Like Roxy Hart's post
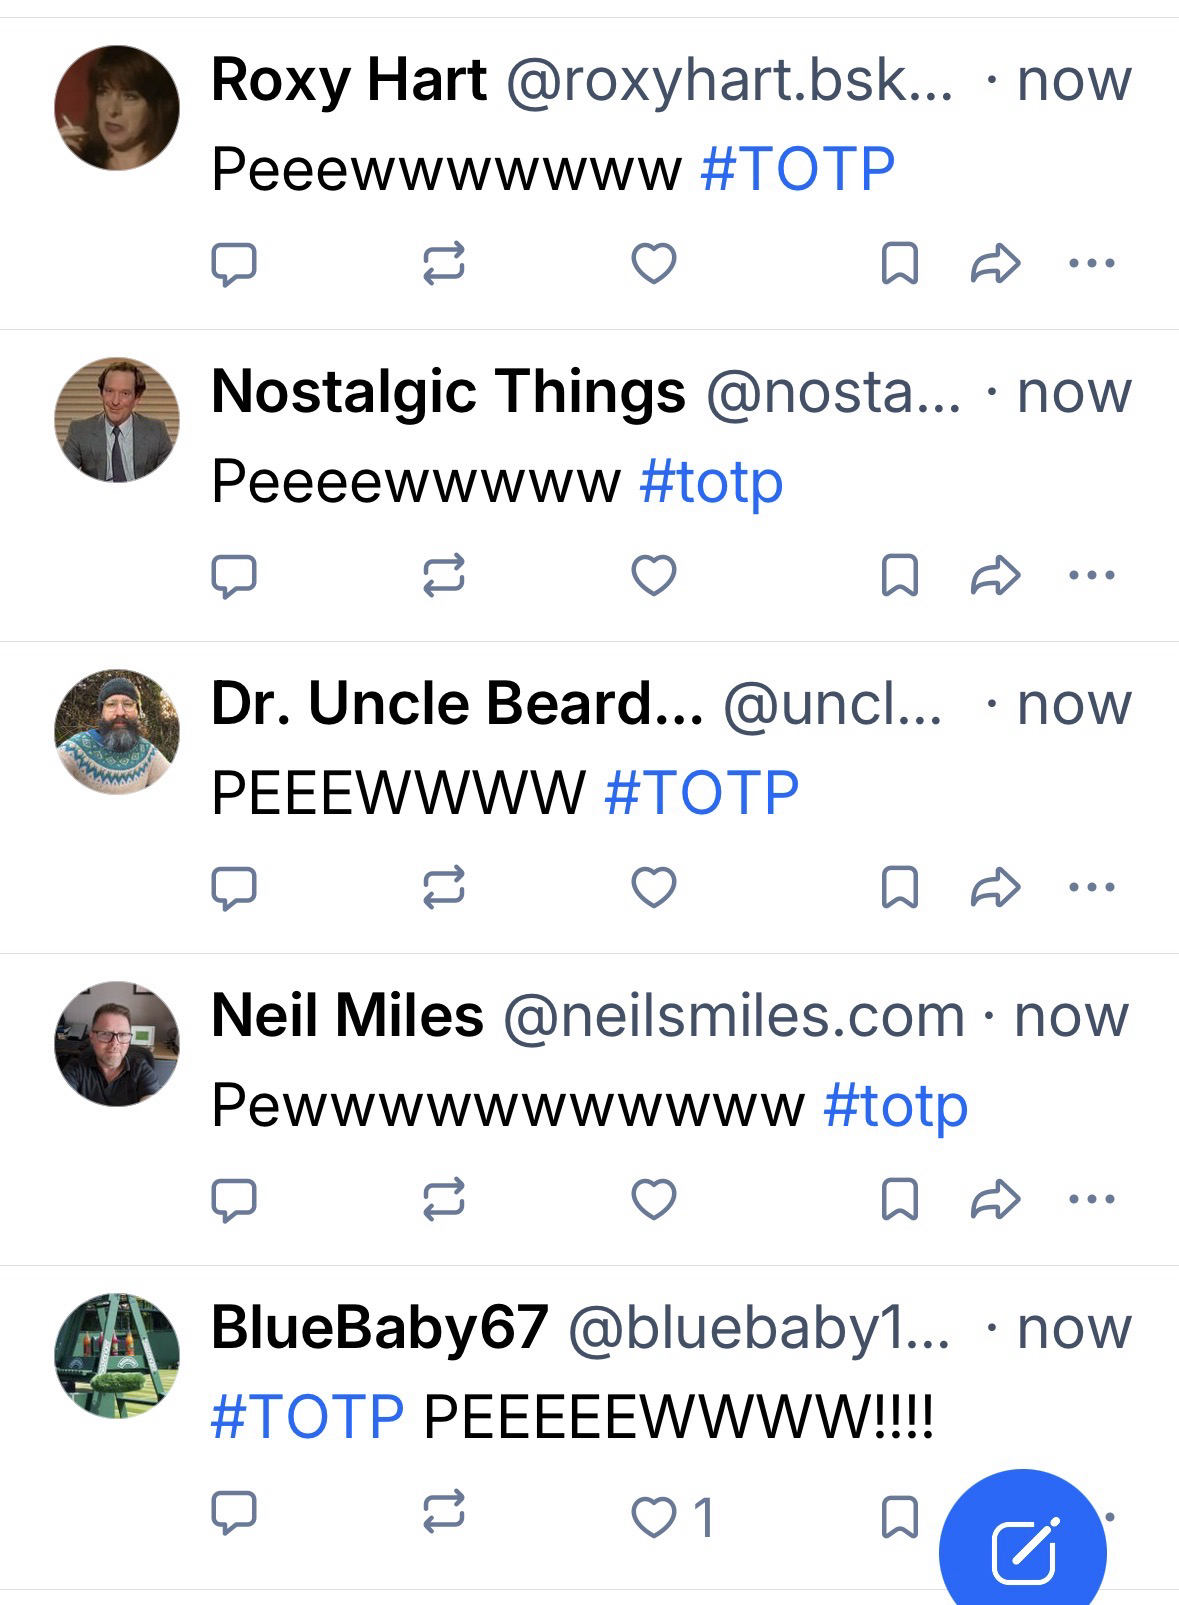1179x1605 pixels. (654, 264)
